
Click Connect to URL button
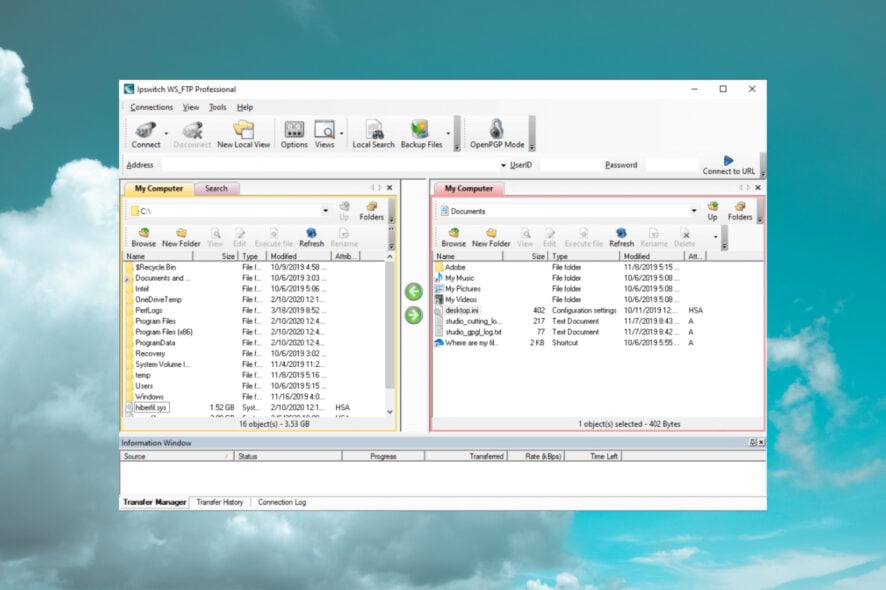click(x=728, y=165)
